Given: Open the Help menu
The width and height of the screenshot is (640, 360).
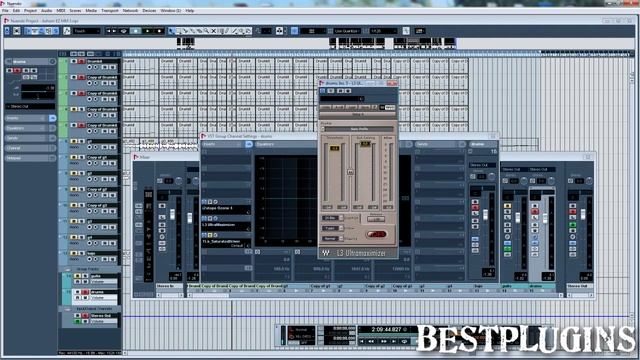Looking at the screenshot, I should pyautogui.click(x=190, y=11).
